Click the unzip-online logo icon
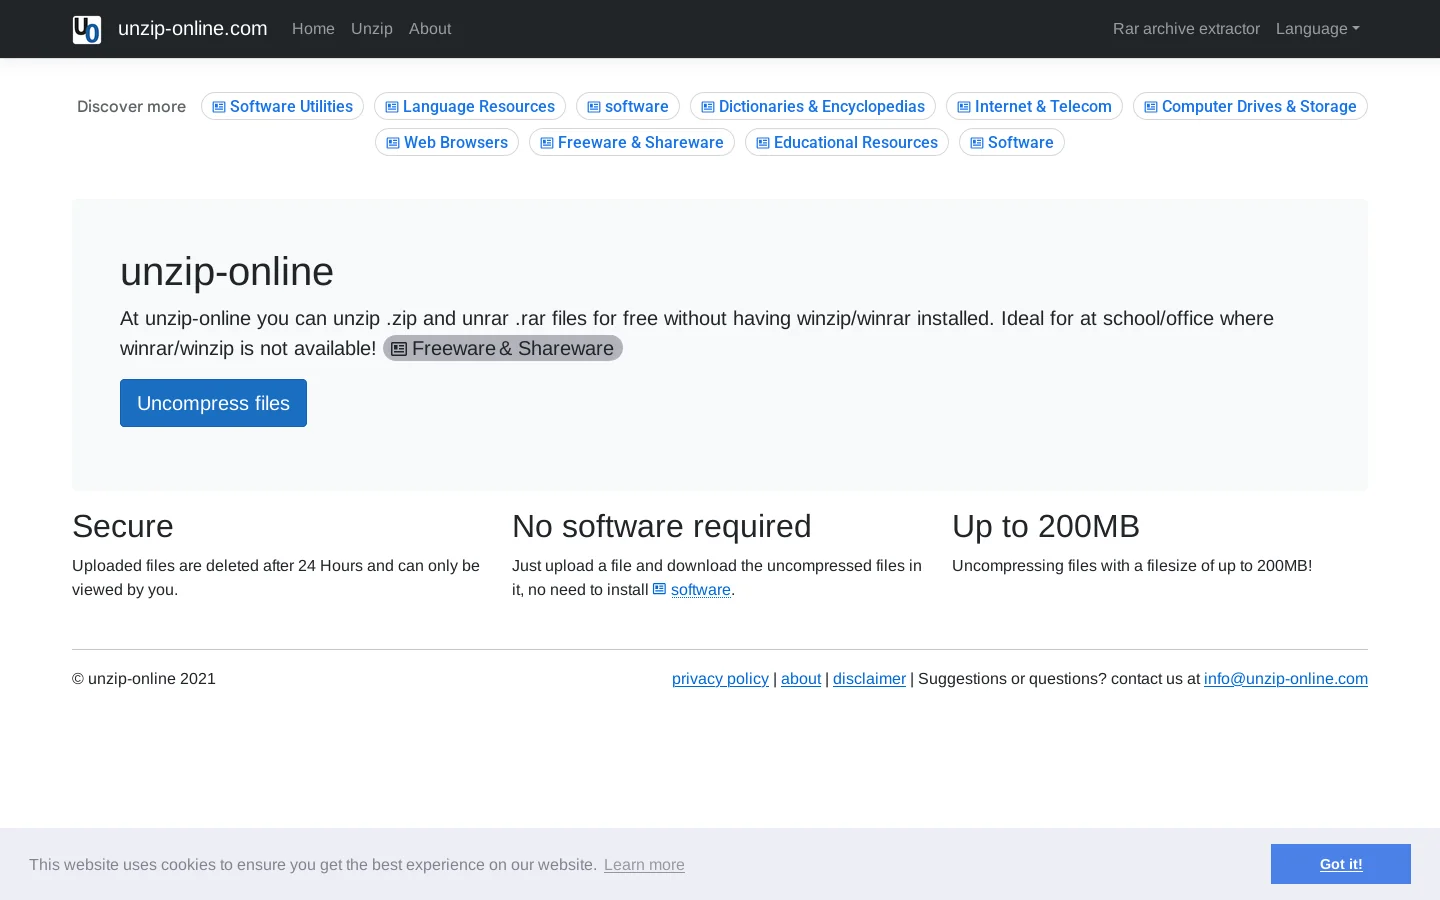The image size is (1440, 900). [x=87, y=29]
